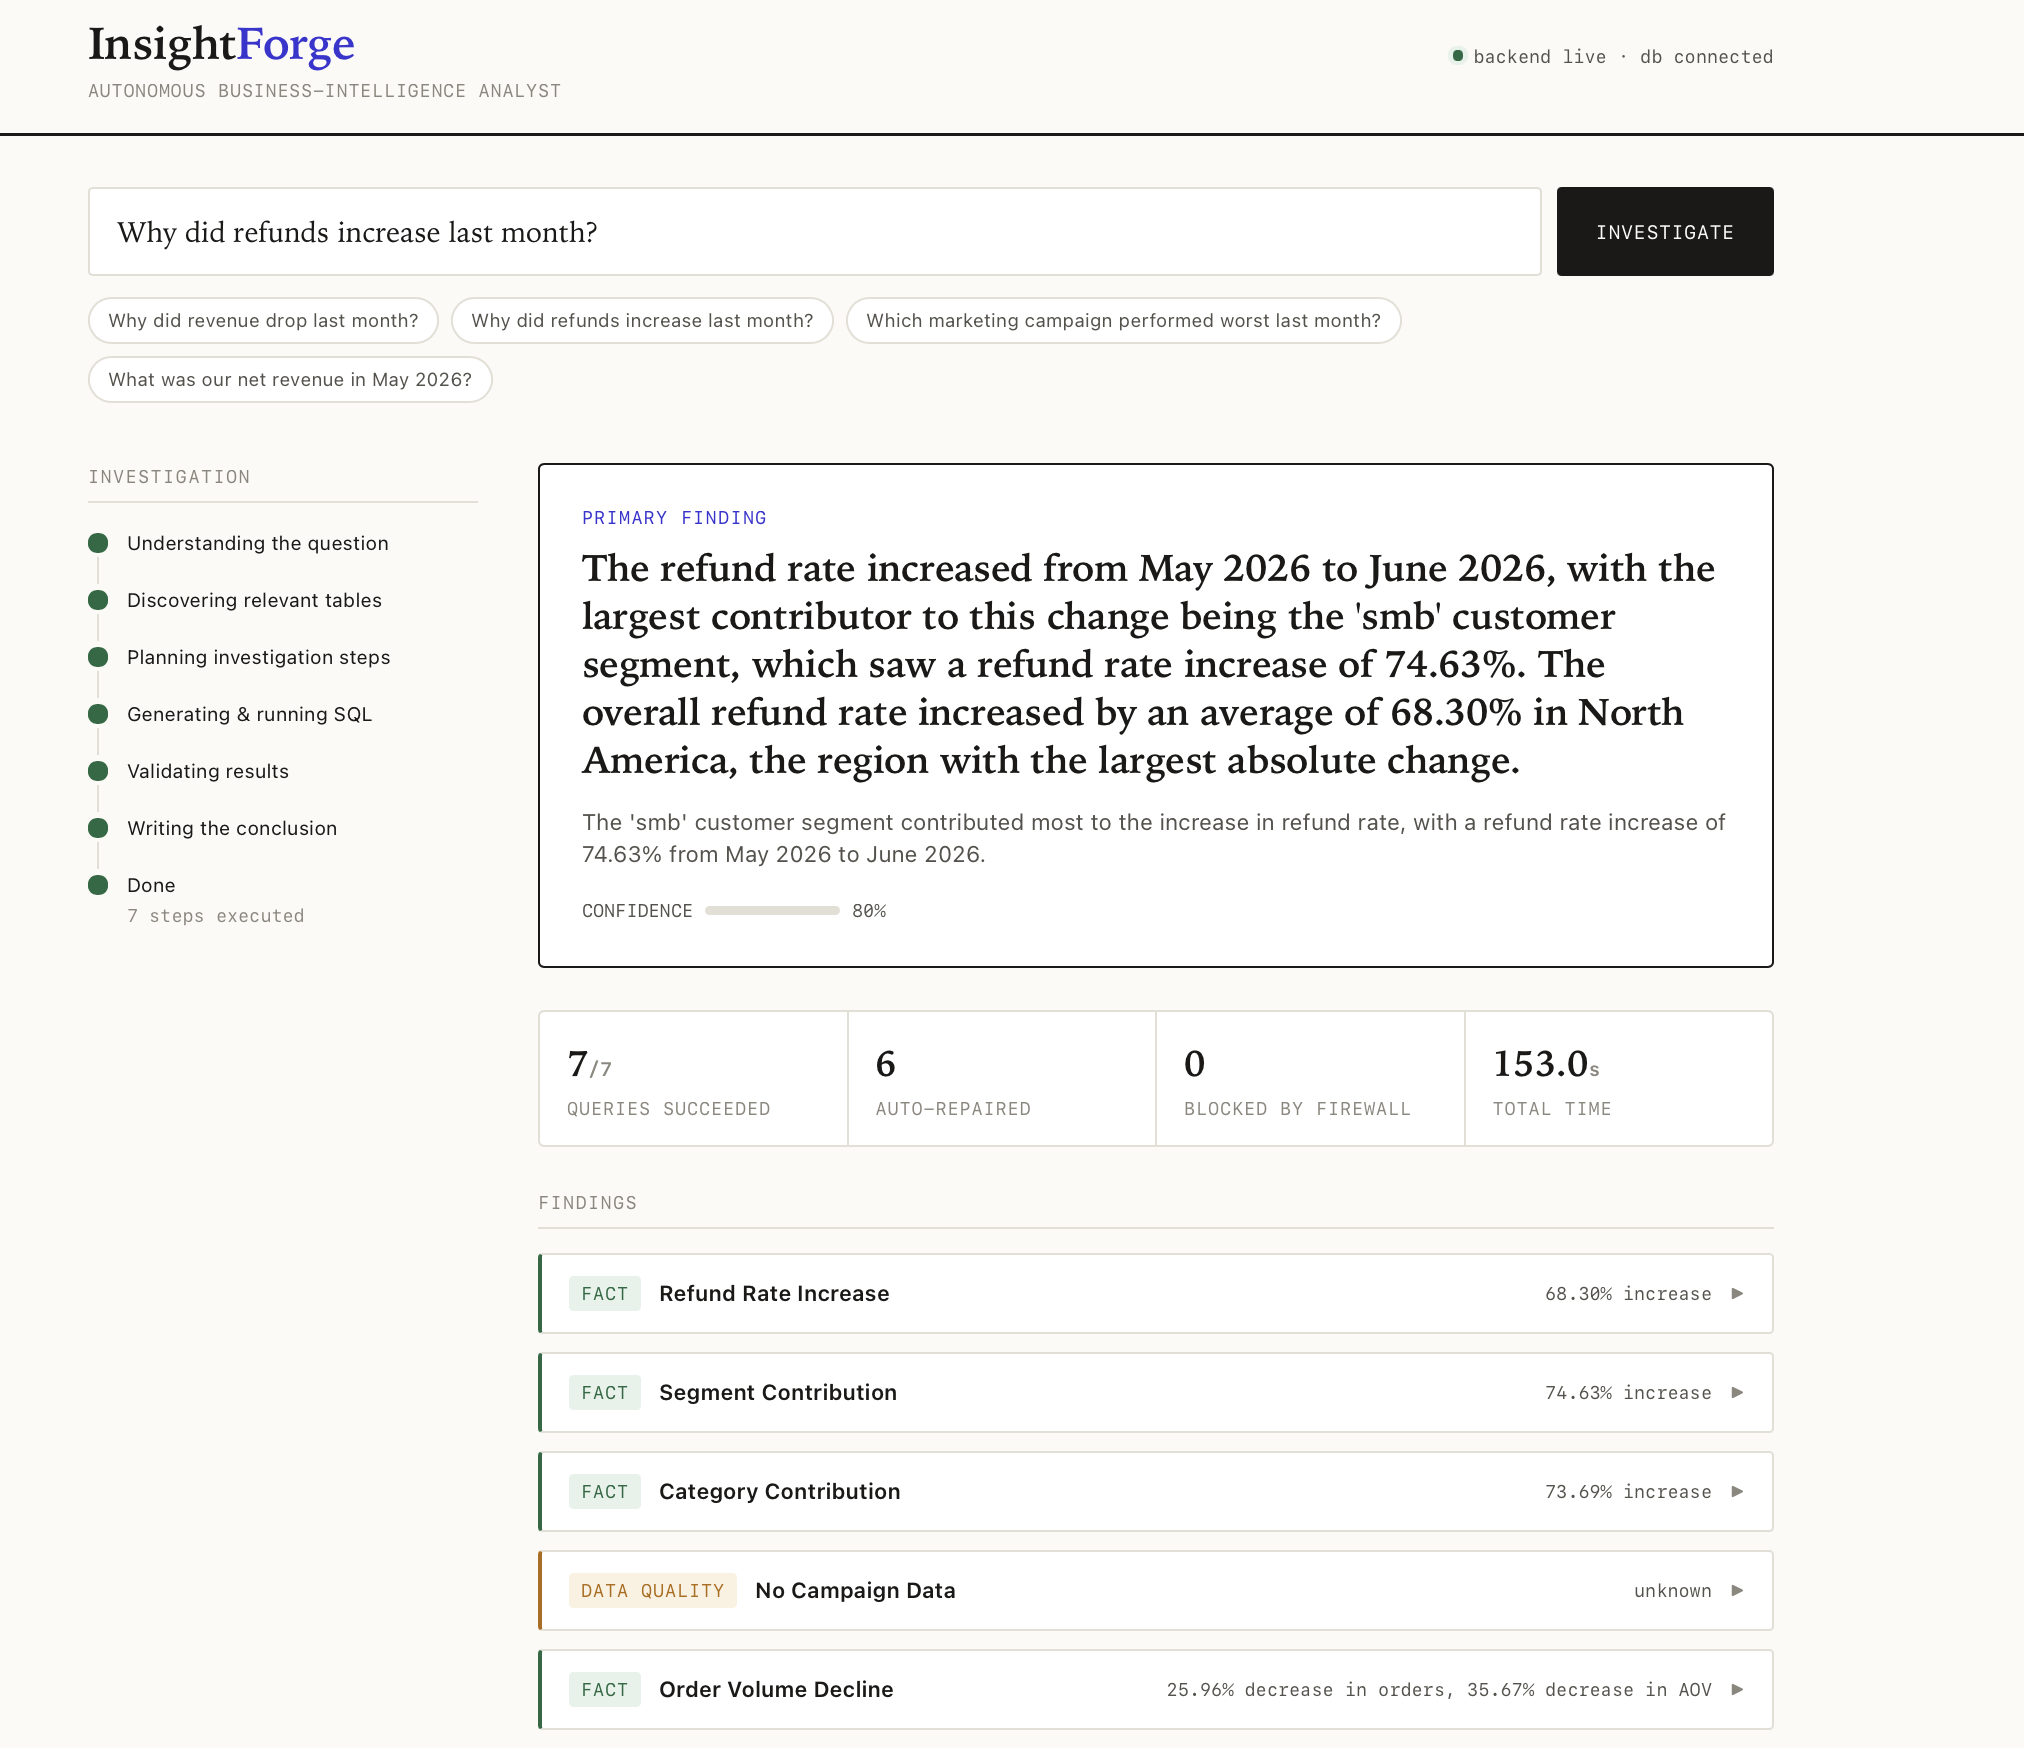Select 'Why did revenue drop last month?' suggestion
Screen dimensions: 2024x1748
pyautogui.click(x=263, y=320)
